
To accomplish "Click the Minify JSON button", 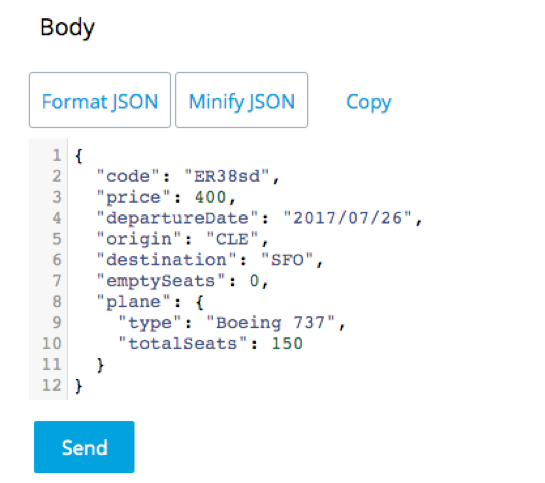I will [x=242, y=100].
